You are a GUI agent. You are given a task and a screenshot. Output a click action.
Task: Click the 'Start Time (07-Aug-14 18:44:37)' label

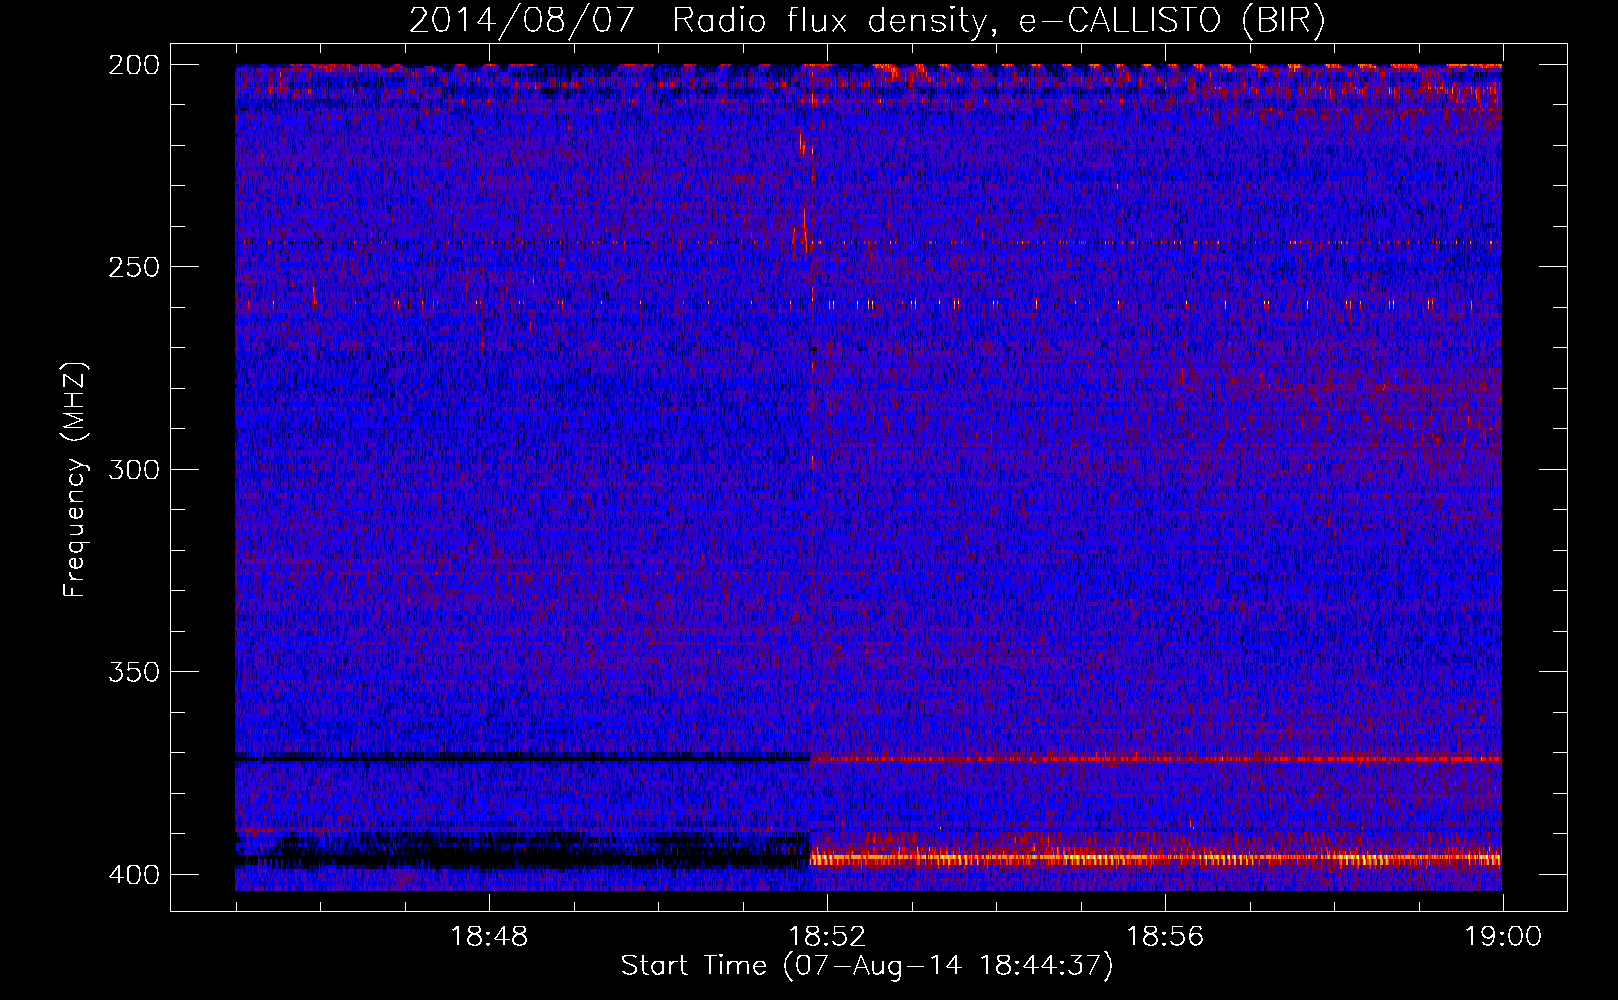point(867,966)
